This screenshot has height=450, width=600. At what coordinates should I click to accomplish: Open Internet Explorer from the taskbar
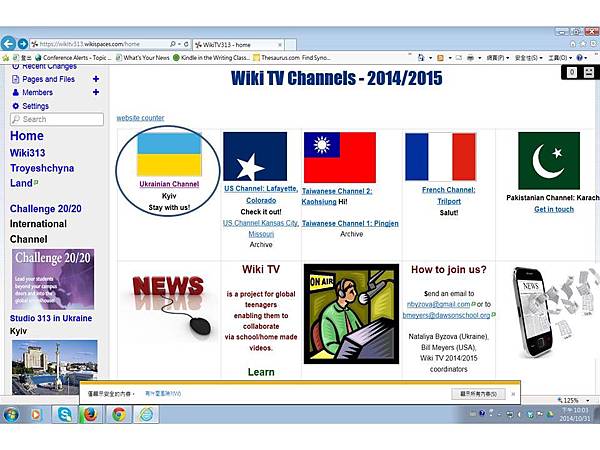point(146,415)
